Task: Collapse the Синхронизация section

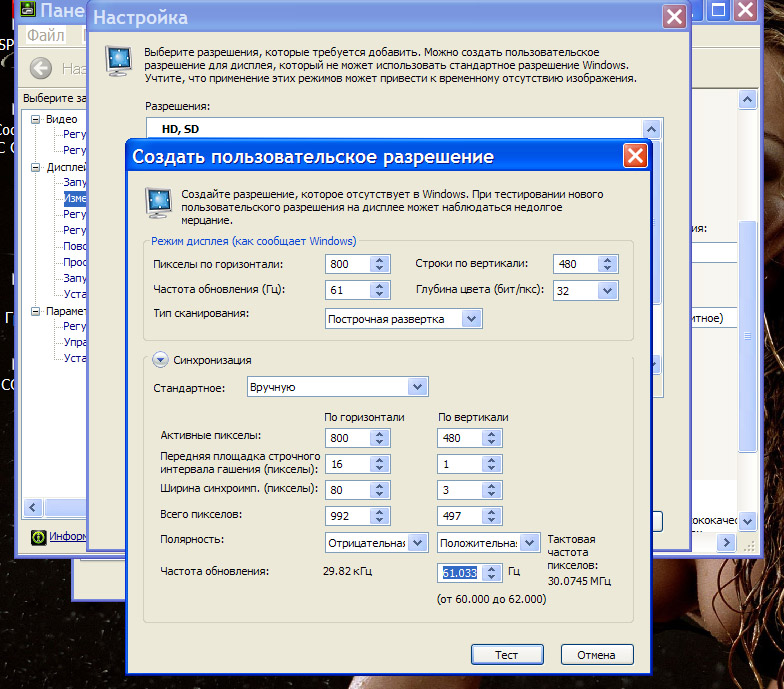Action: (160, 360)
